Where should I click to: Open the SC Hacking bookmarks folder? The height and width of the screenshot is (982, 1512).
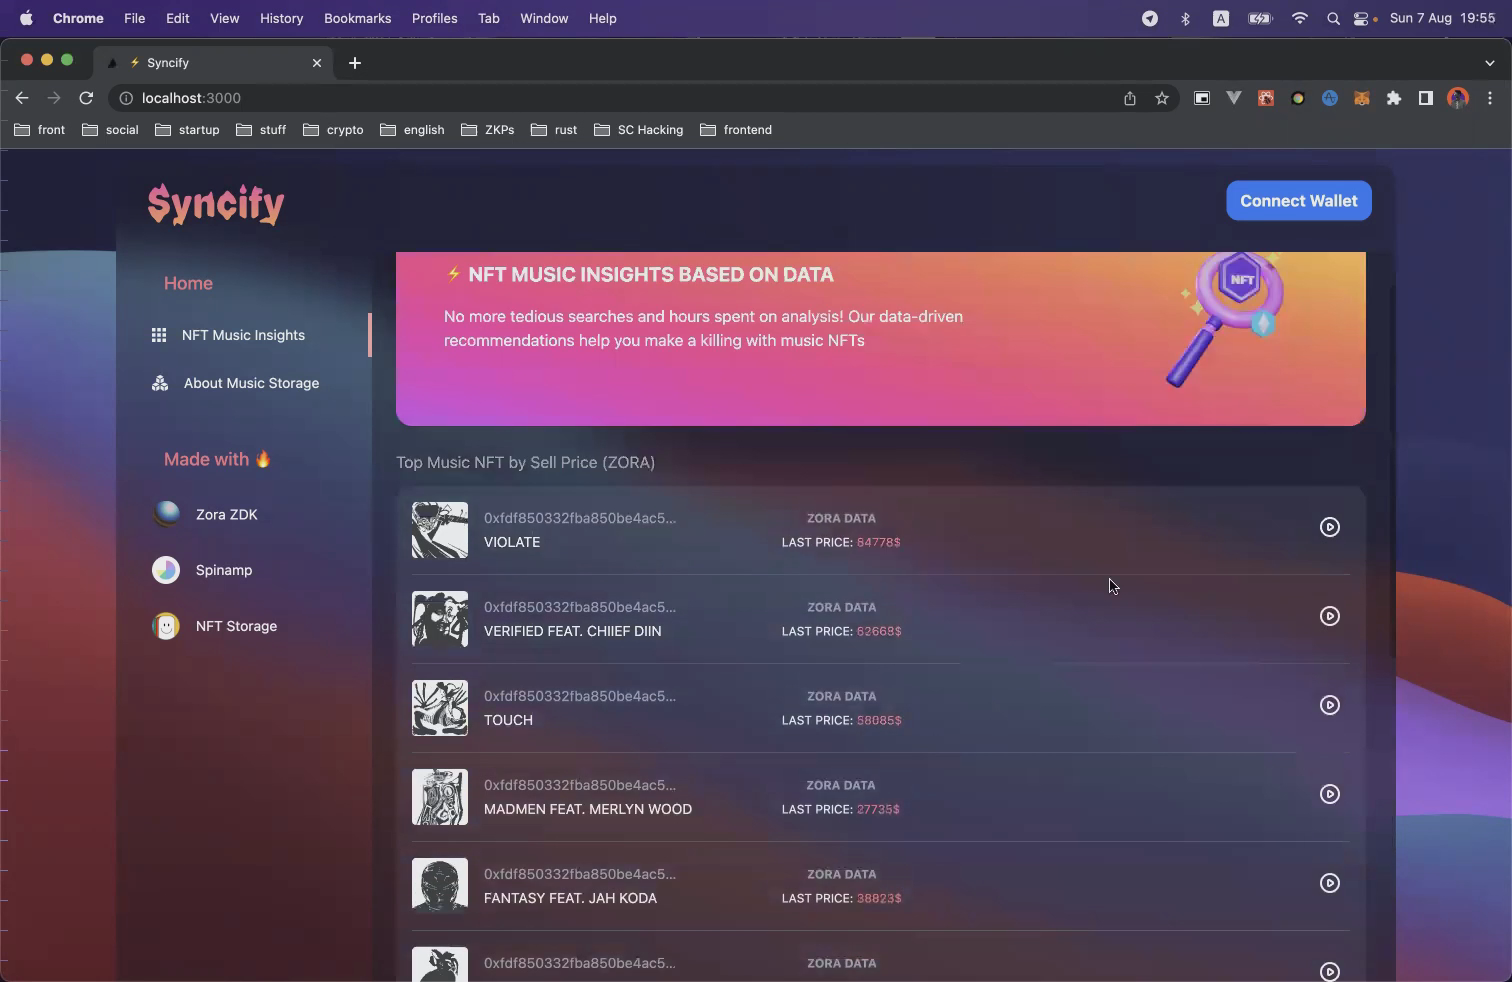click(x=638, y=130)
